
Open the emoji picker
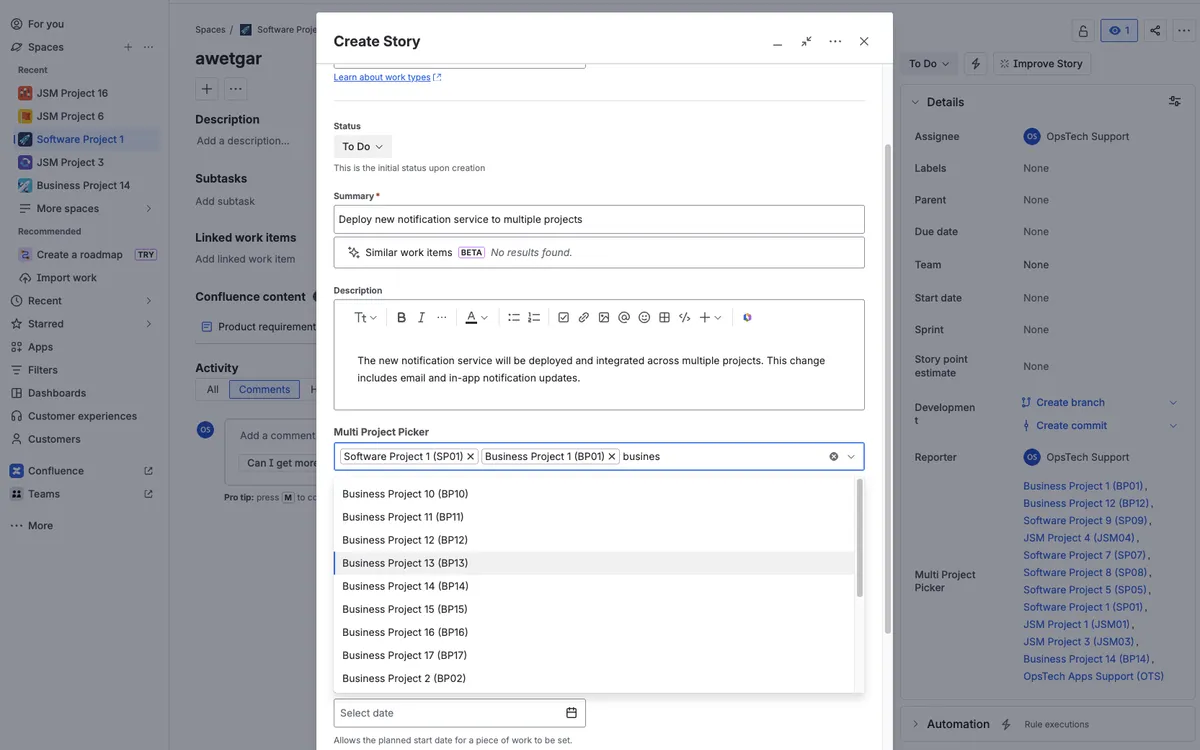coord(644,317)
